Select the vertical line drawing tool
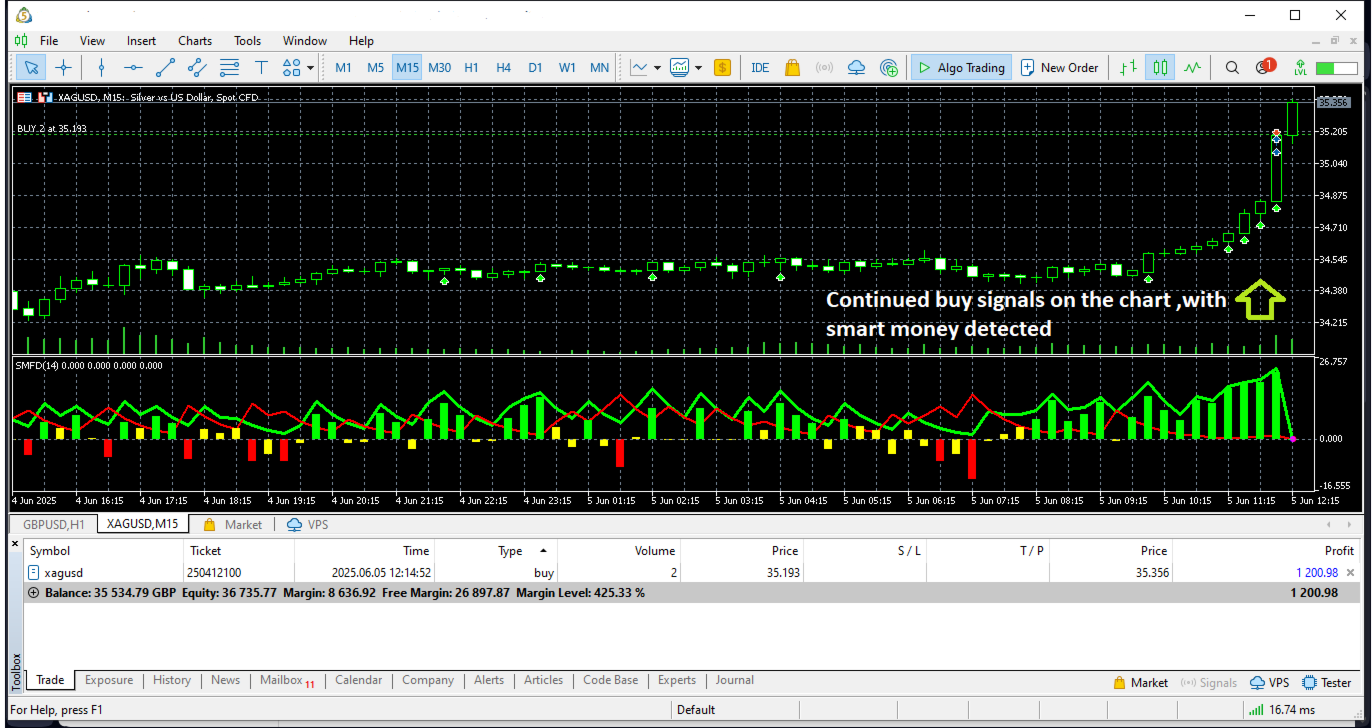The height and width of the screenshot is (728, 1372). pos(101,68)
